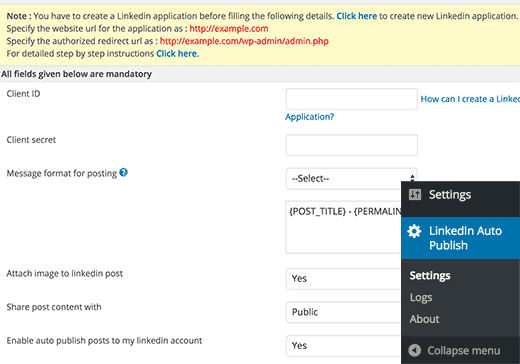
Task: Click the 'How can I create a Linkedin' link
Action: point(470,99)
